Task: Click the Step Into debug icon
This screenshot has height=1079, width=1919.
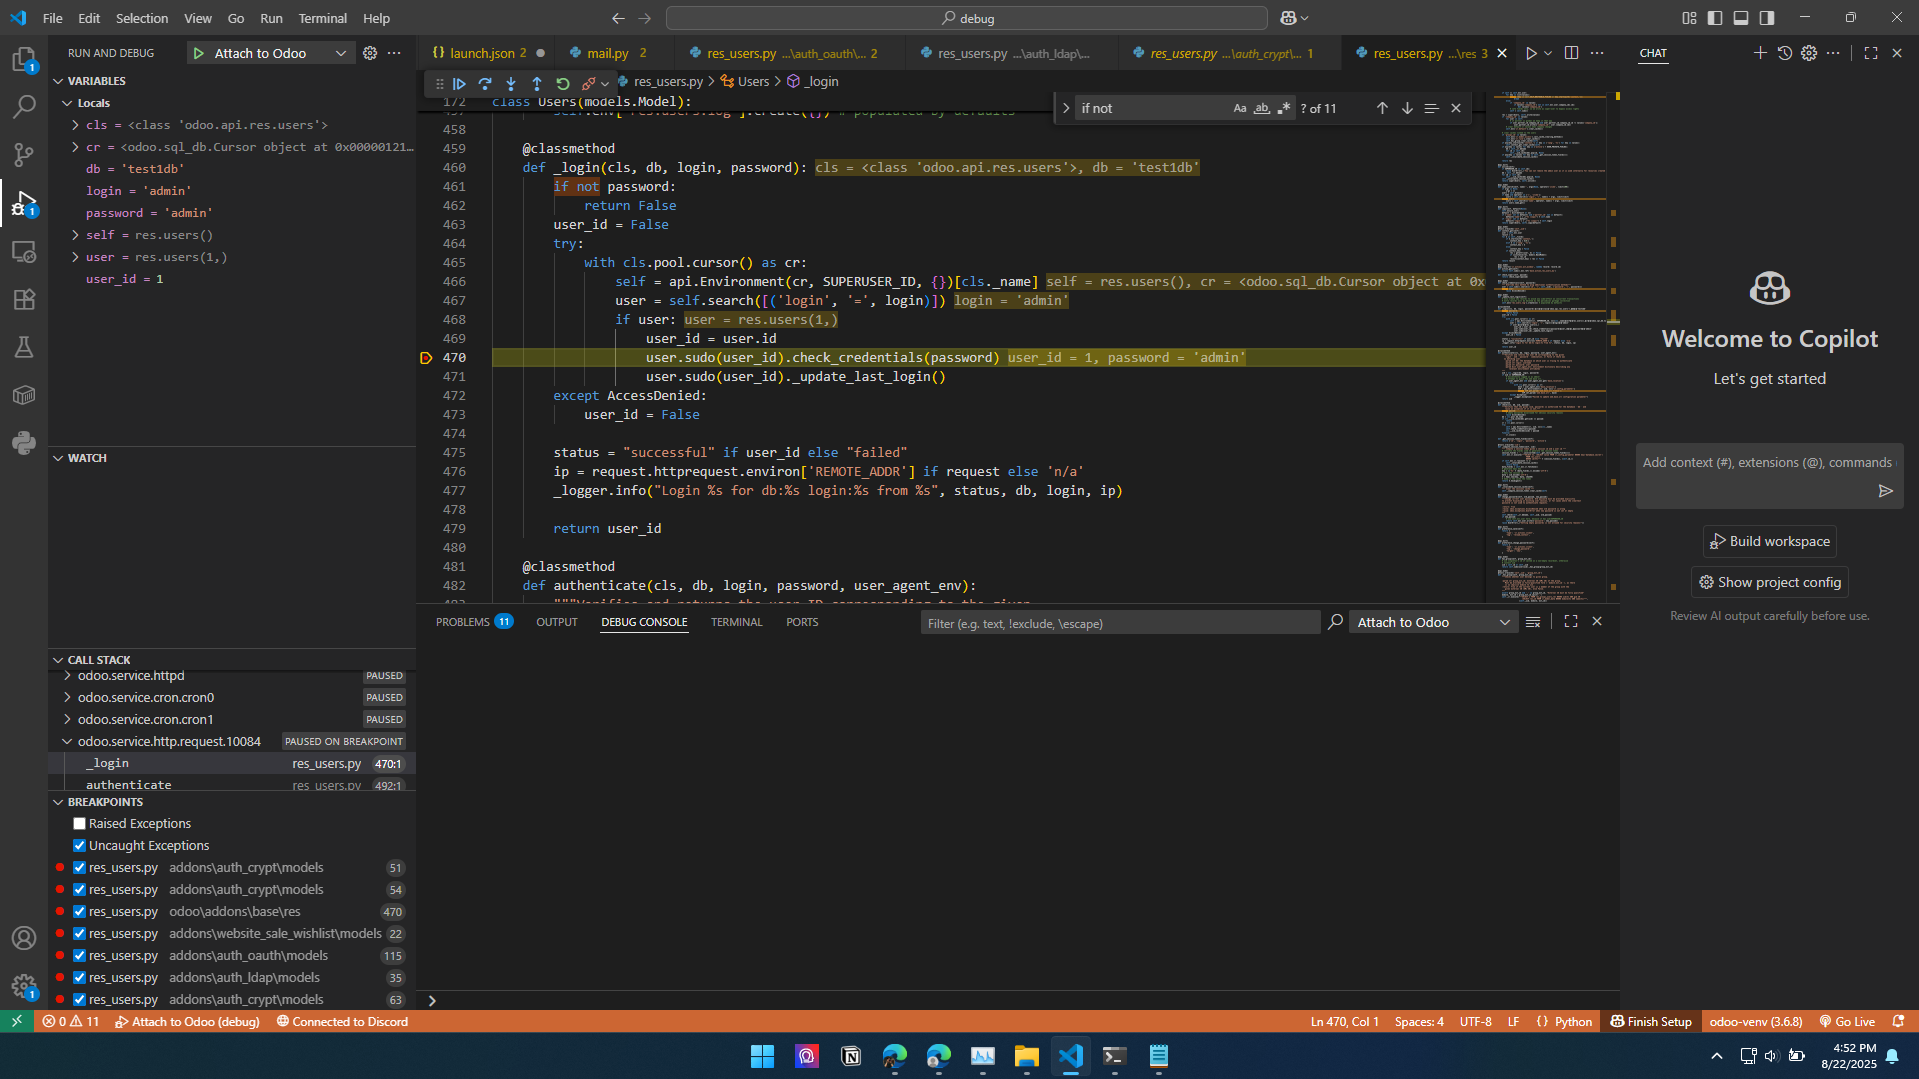Action: pyautogui.click(x=511, y=83)
